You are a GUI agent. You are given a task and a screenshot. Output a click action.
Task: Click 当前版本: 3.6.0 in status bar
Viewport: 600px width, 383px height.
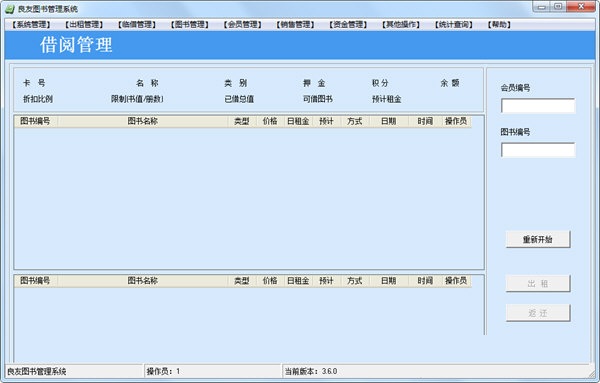pyautogui.click(x=311, y=371)
